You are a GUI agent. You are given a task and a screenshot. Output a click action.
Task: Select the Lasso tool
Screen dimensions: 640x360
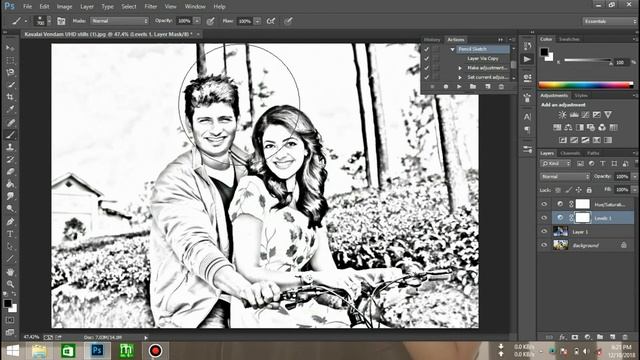tap(10, 73)
